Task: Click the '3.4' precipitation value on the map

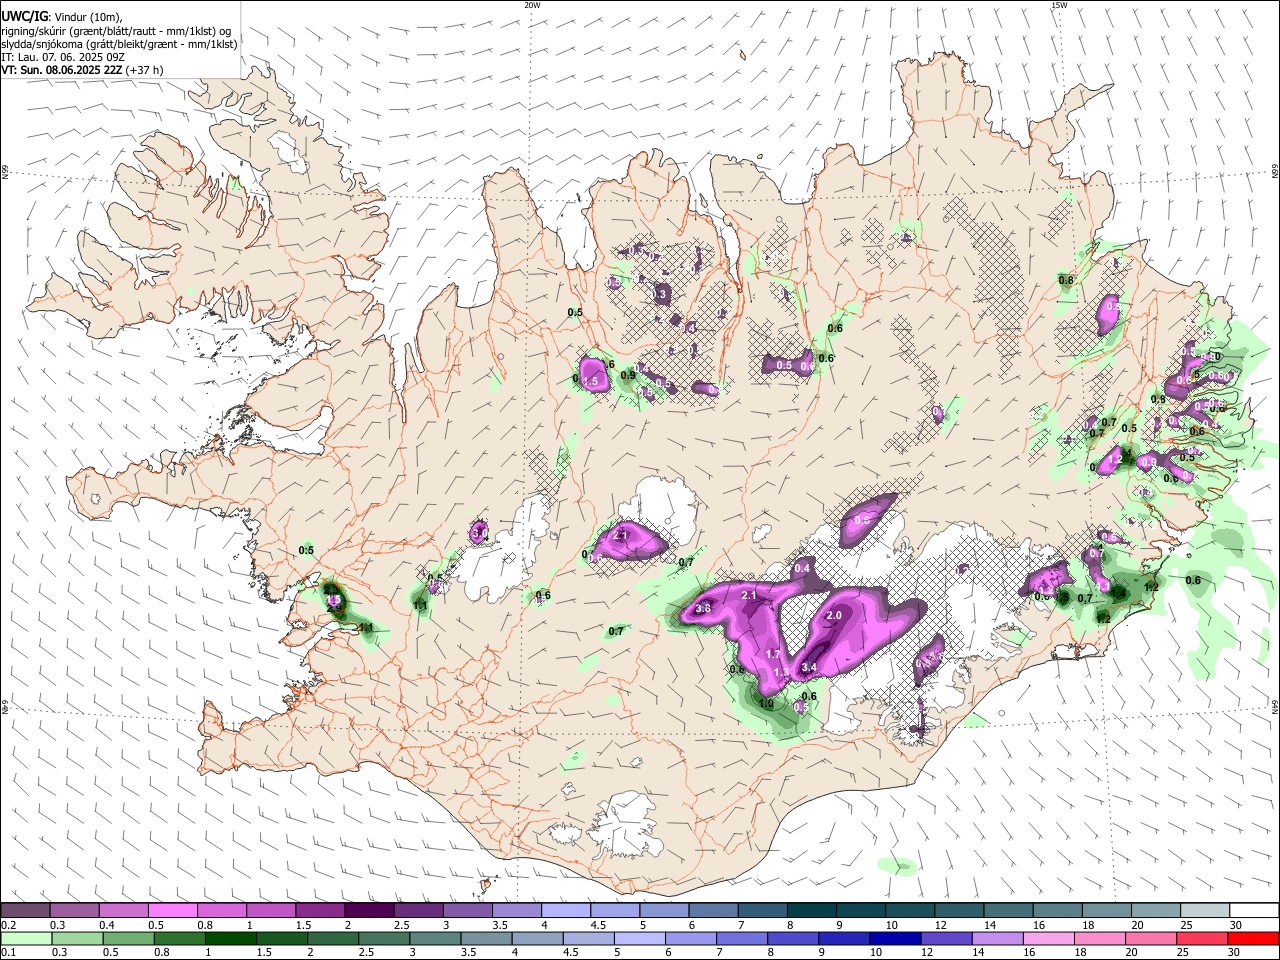Action: (810, 668)
